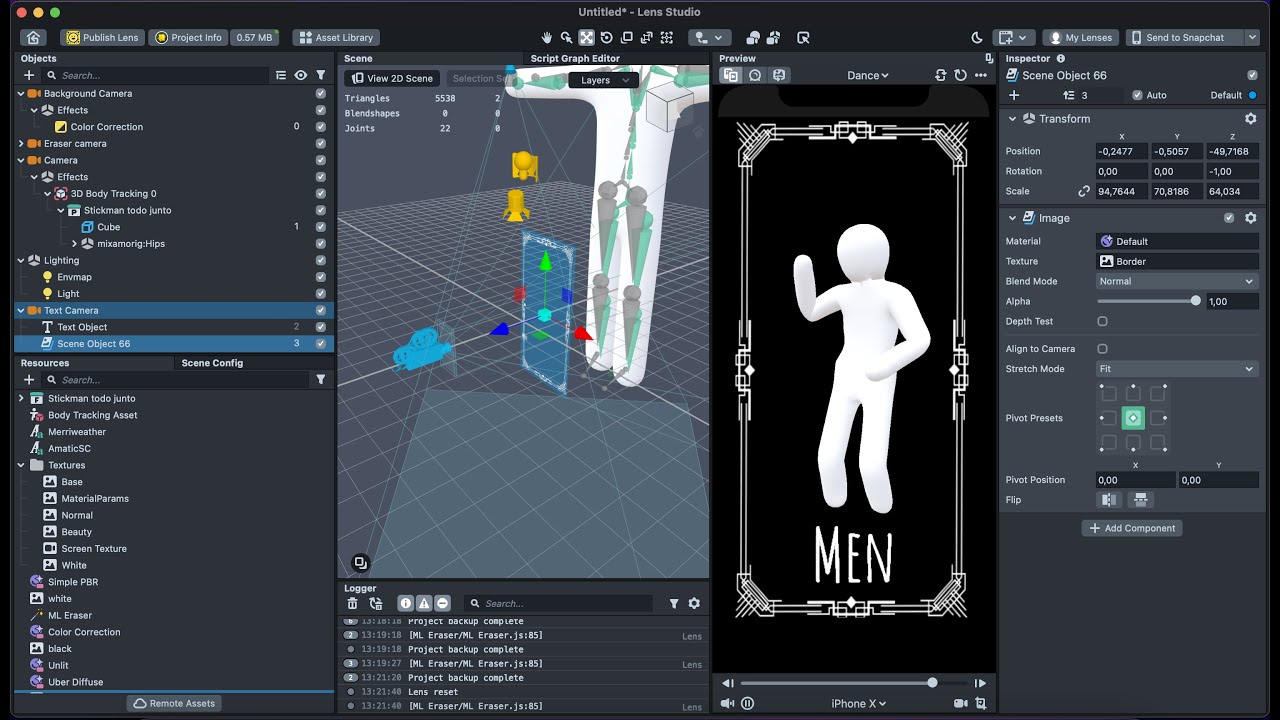
Task: Pause the preview playback
Action: pos(747,703)
